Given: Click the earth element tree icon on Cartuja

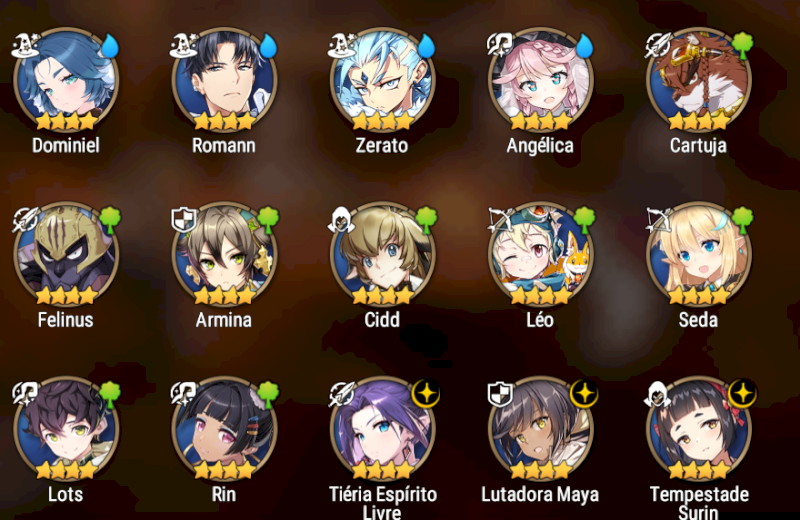Looking at the screenshot, I should point(742,45).
